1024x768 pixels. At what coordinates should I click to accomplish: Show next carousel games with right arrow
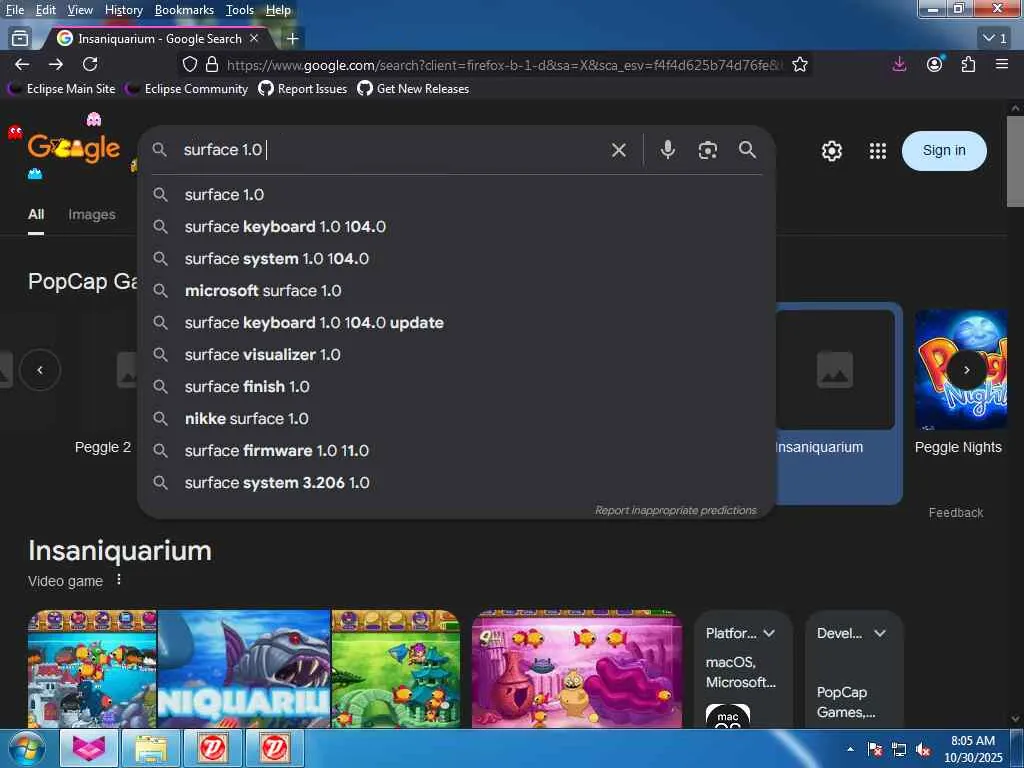click(967, 370)
